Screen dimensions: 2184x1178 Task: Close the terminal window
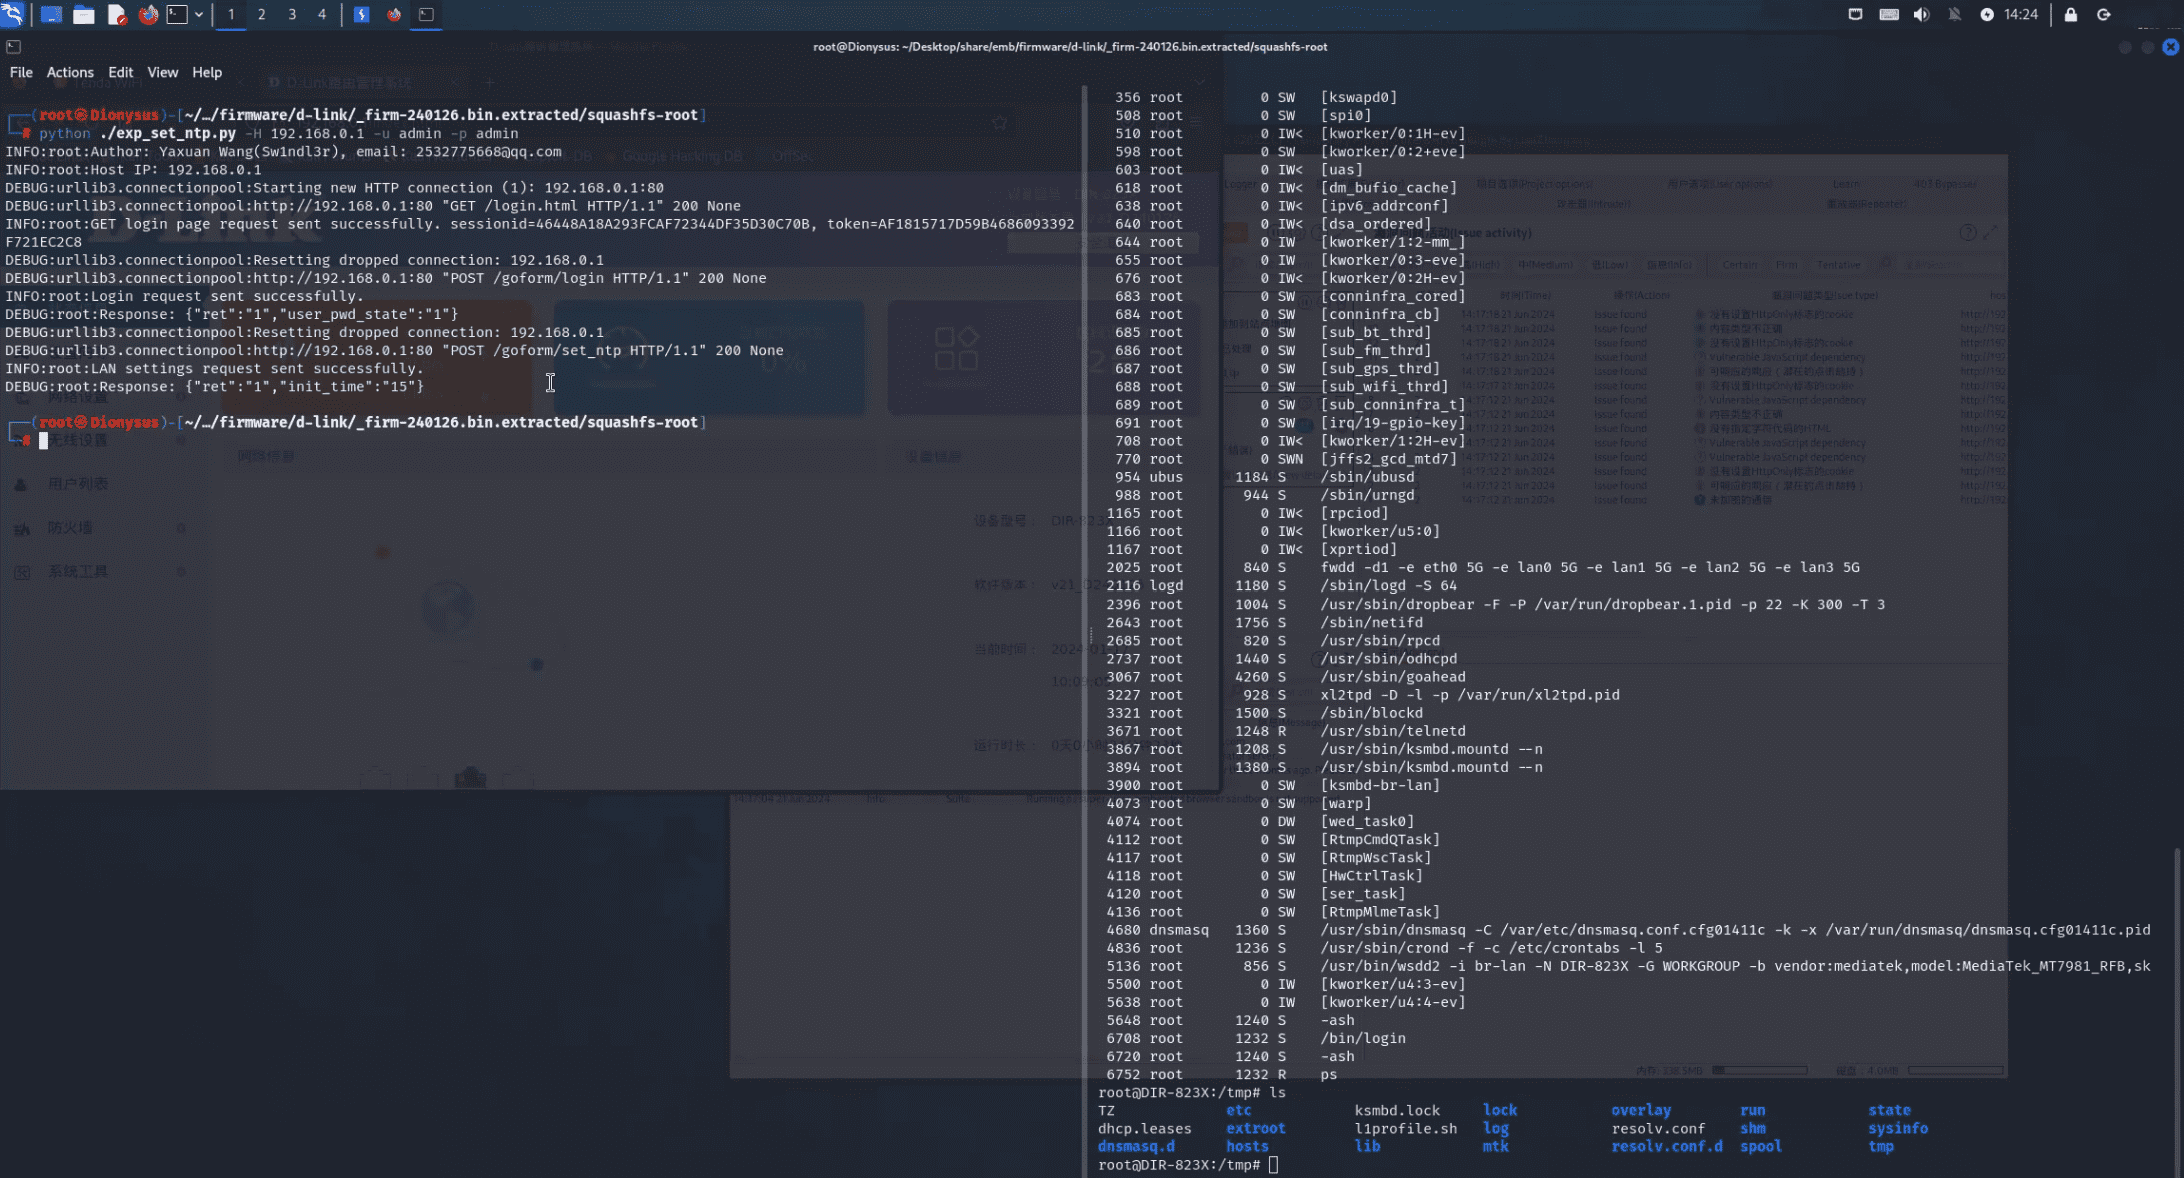[x=2170, y=46]
